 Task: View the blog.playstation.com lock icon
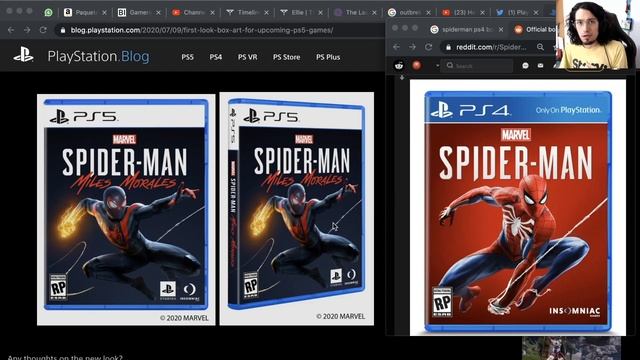pyautogui.click(x=62, y=30)
